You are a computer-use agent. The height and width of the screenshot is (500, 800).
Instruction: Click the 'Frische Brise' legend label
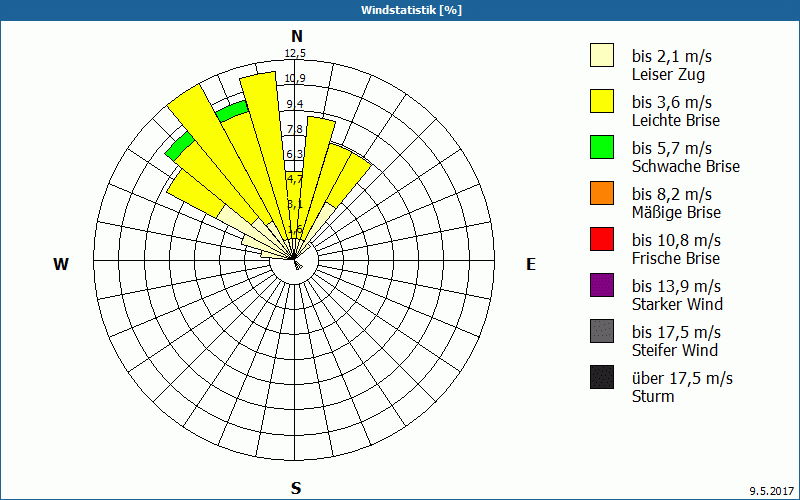tap(676, 258)
